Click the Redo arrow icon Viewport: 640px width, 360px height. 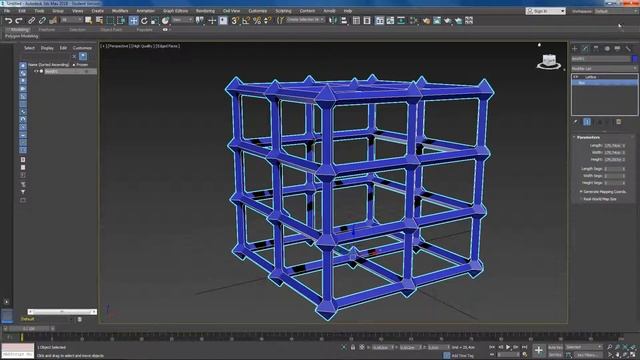tap(19, 20)
